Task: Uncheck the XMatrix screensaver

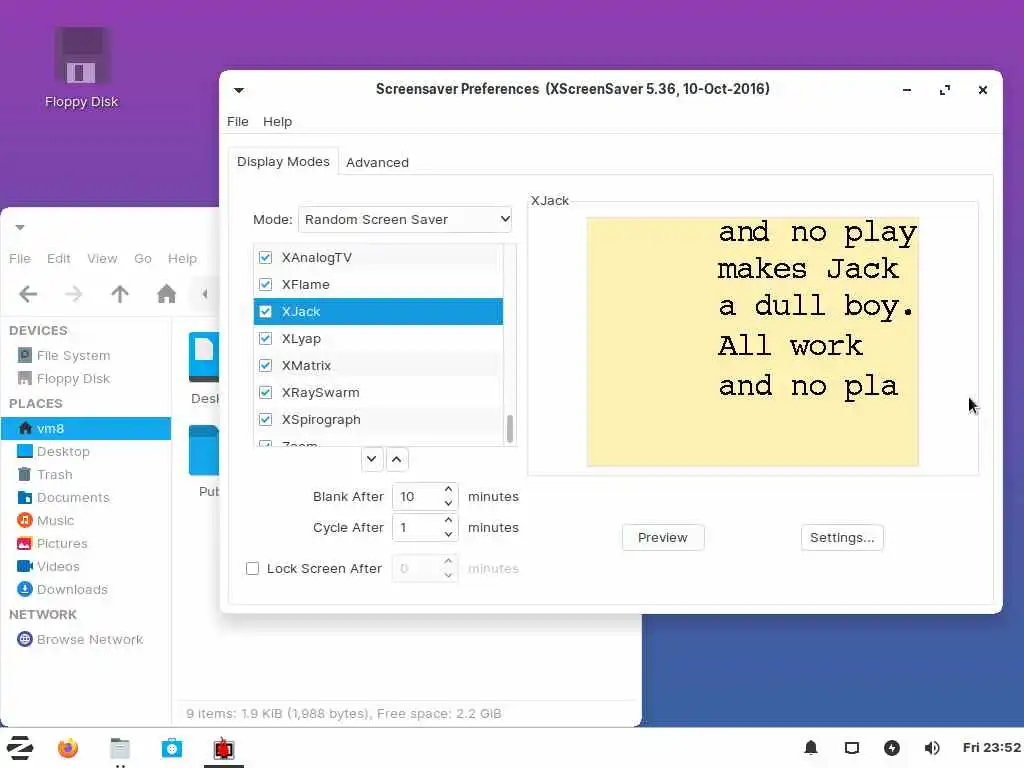Action: 265,365
